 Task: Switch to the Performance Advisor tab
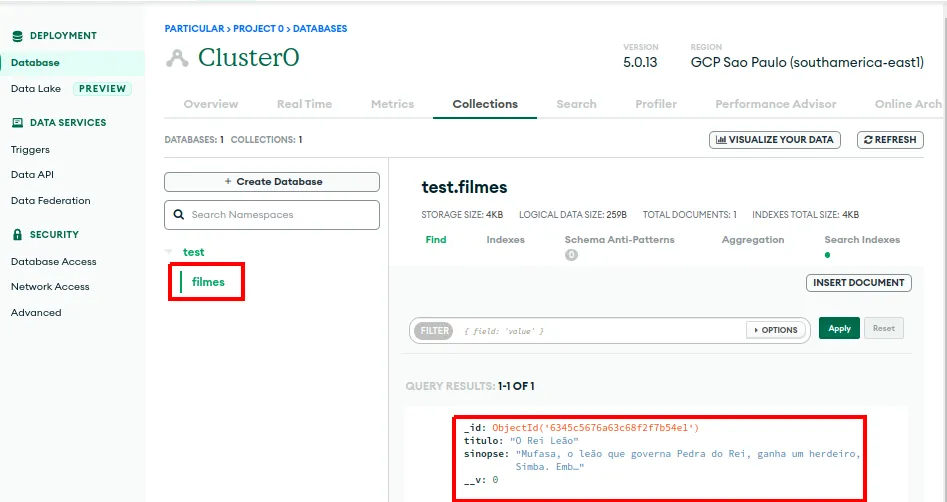coord(775,104)
